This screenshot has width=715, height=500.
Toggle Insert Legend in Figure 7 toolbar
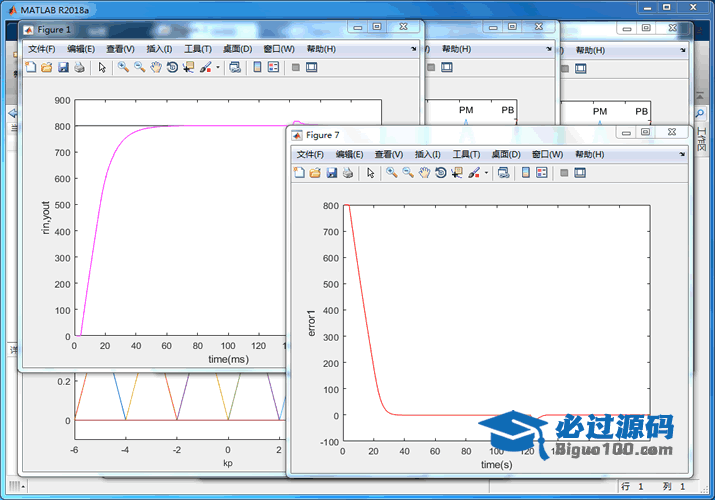pyautogui.click(x=542, y=173)
